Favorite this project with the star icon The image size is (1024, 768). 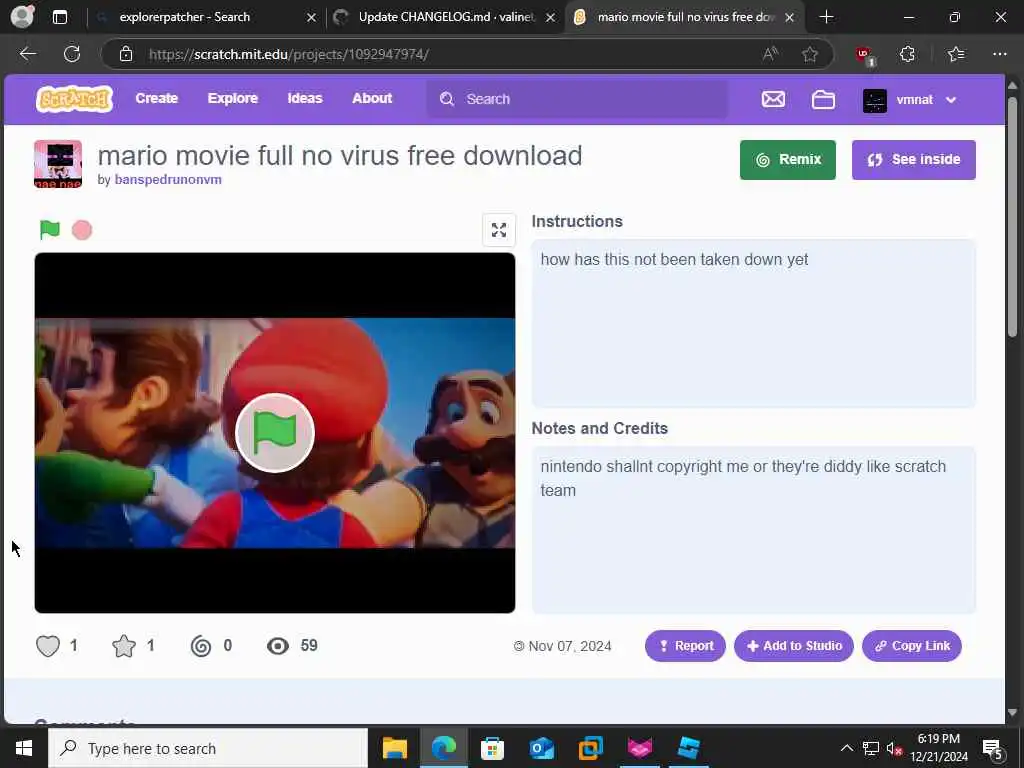123,646
